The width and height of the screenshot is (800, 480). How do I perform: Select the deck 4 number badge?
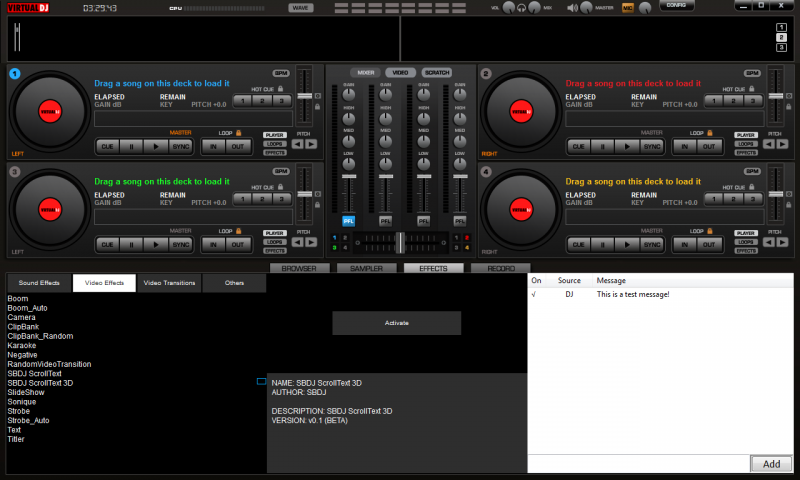pyautogui.click(x=486, y=171)
